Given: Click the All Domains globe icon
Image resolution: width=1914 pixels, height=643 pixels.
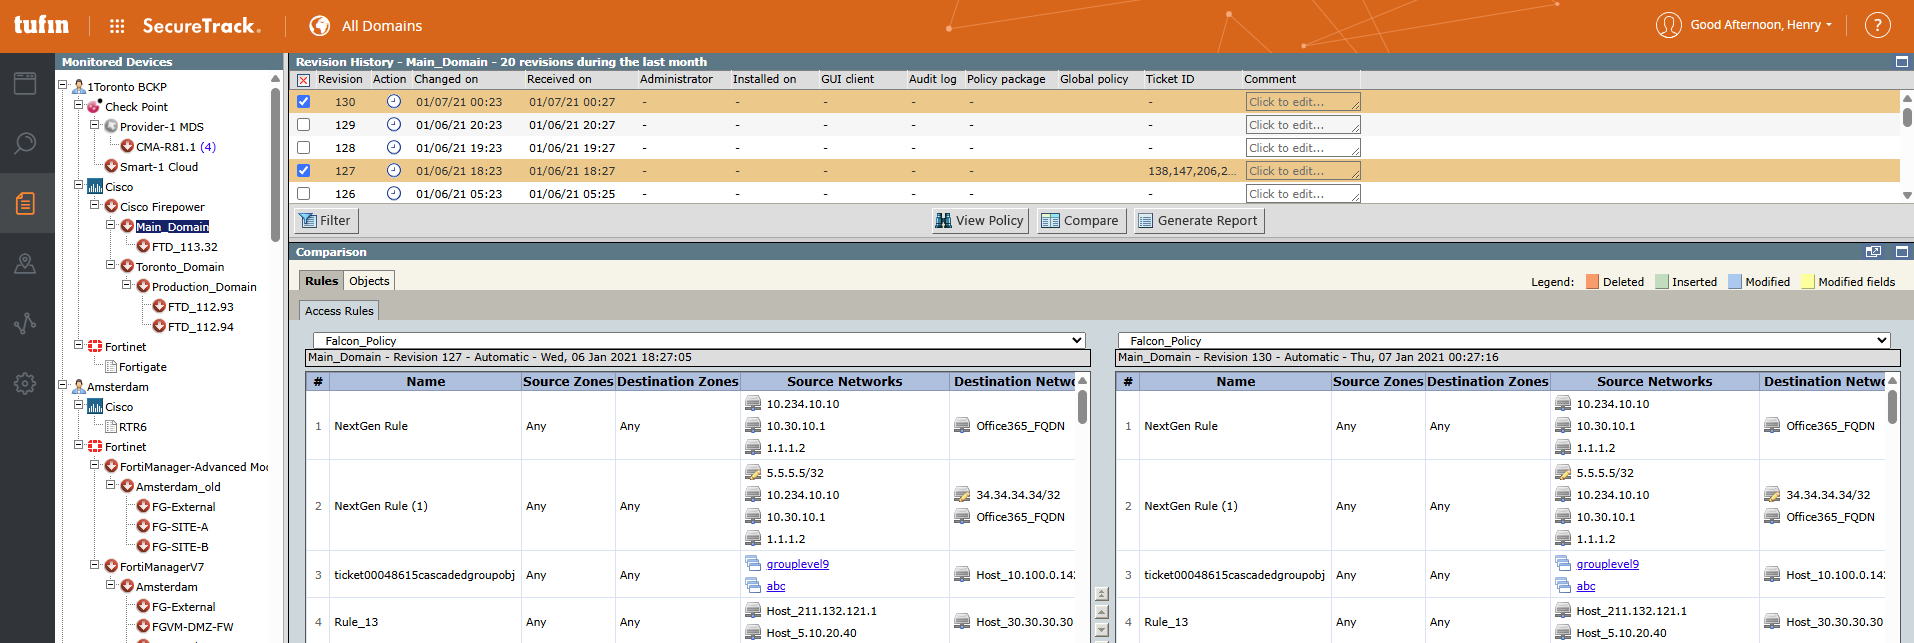Looking at the screenshot, I should (x=320, y=26).
